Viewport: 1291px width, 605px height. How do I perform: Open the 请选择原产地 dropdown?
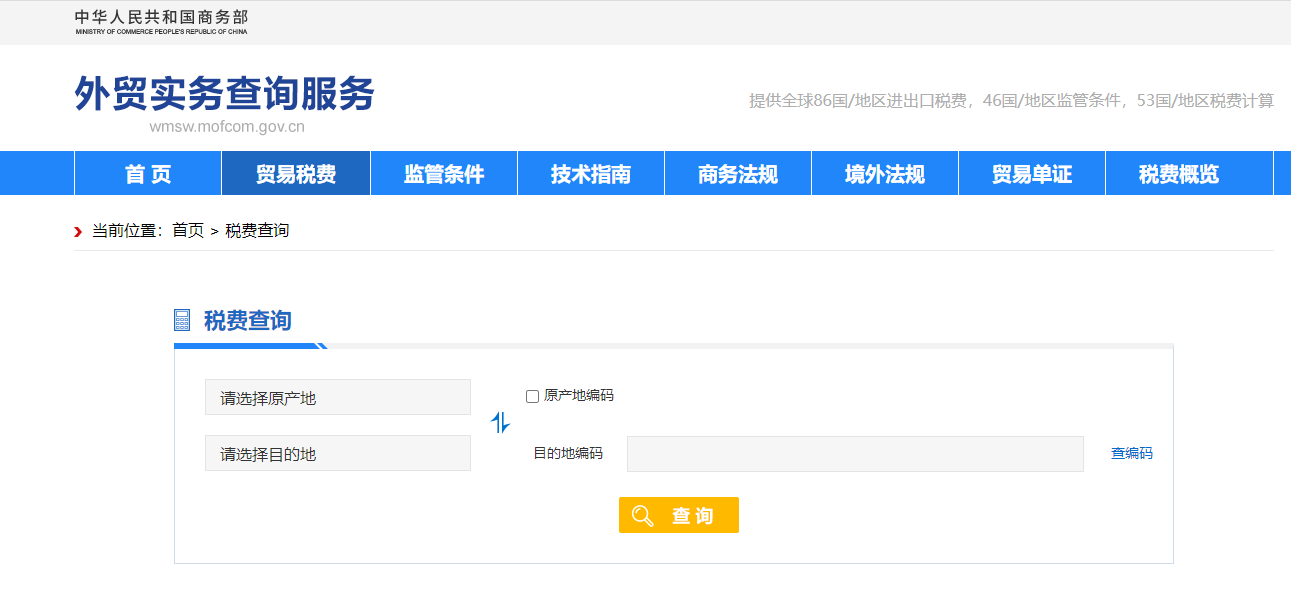[338, 397]
